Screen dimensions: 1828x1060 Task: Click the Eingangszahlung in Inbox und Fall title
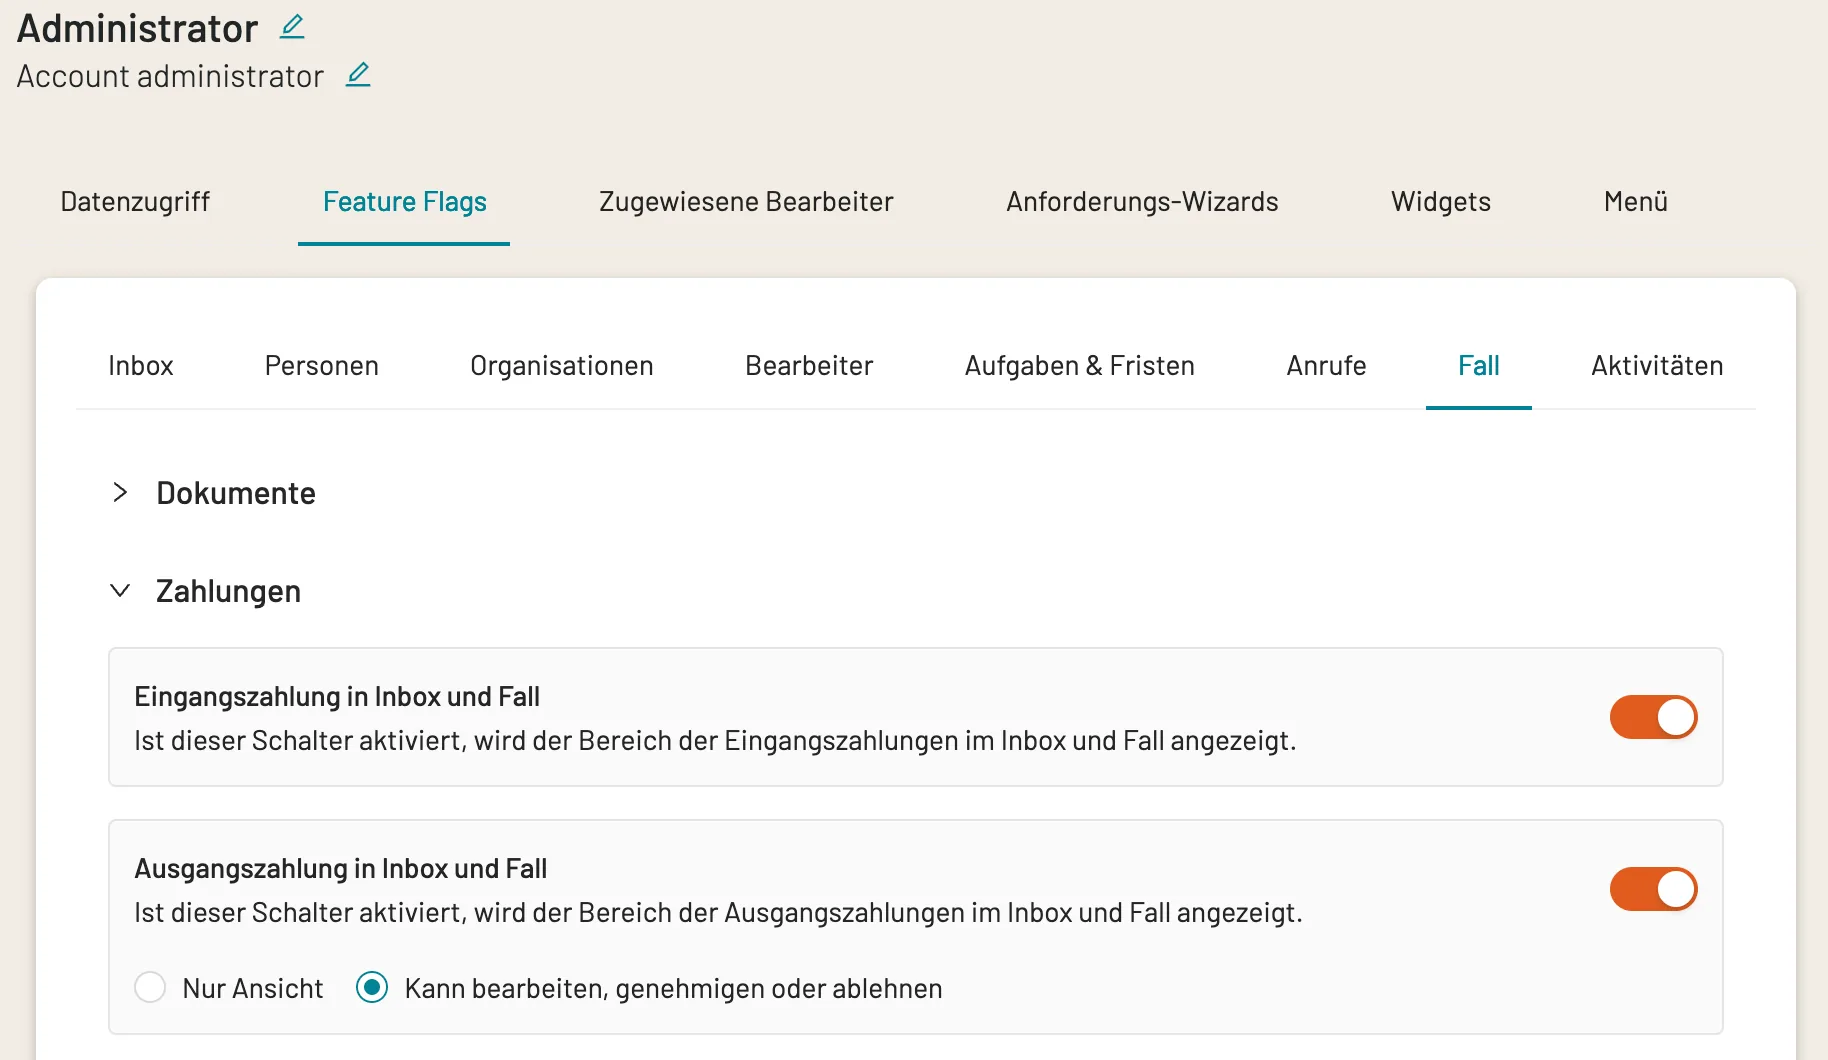tap(337, 697)
